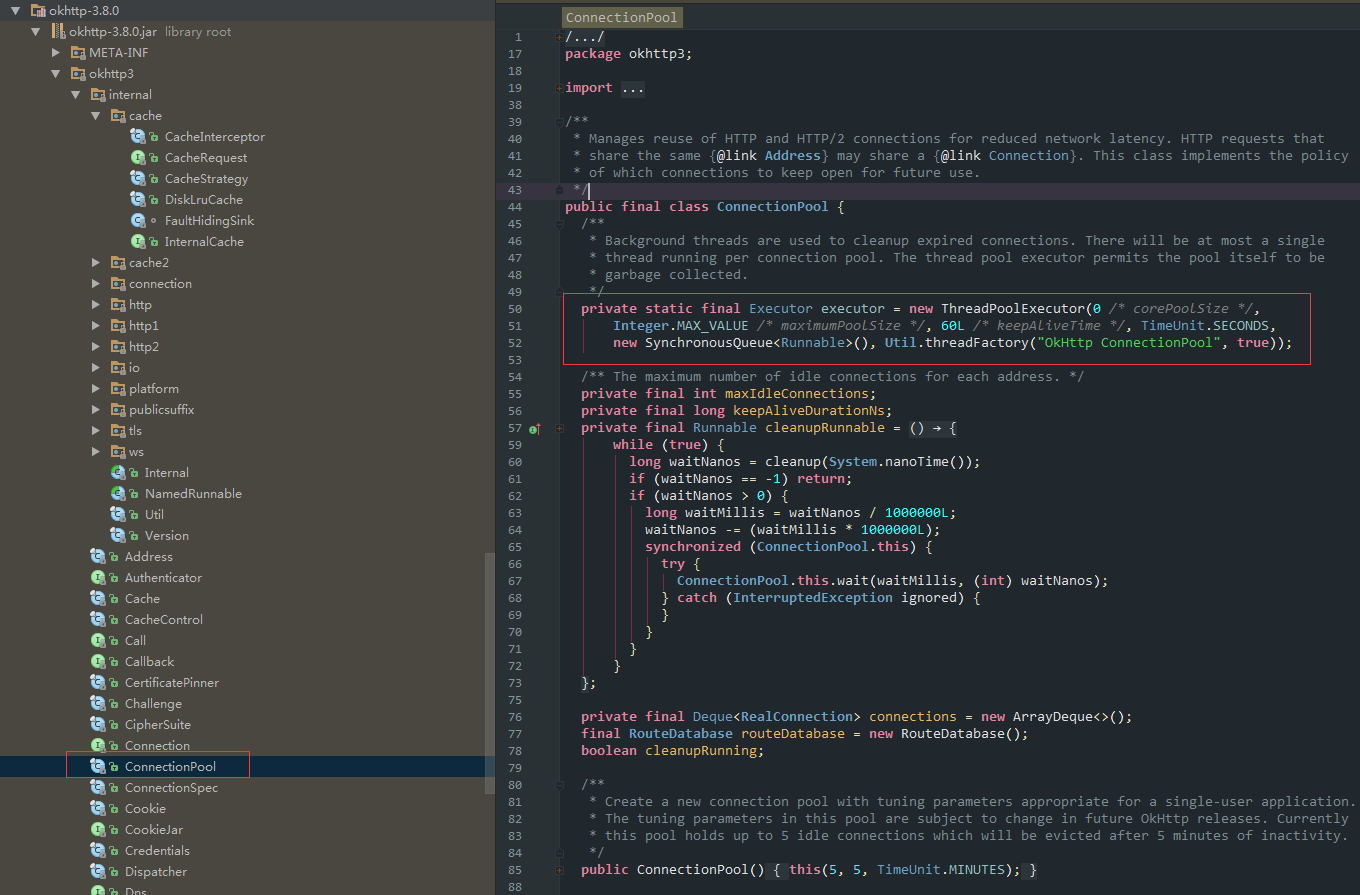Select ConnectionPool in the project tree
This screenshot has width=1360, height=895.
point(170,767)
